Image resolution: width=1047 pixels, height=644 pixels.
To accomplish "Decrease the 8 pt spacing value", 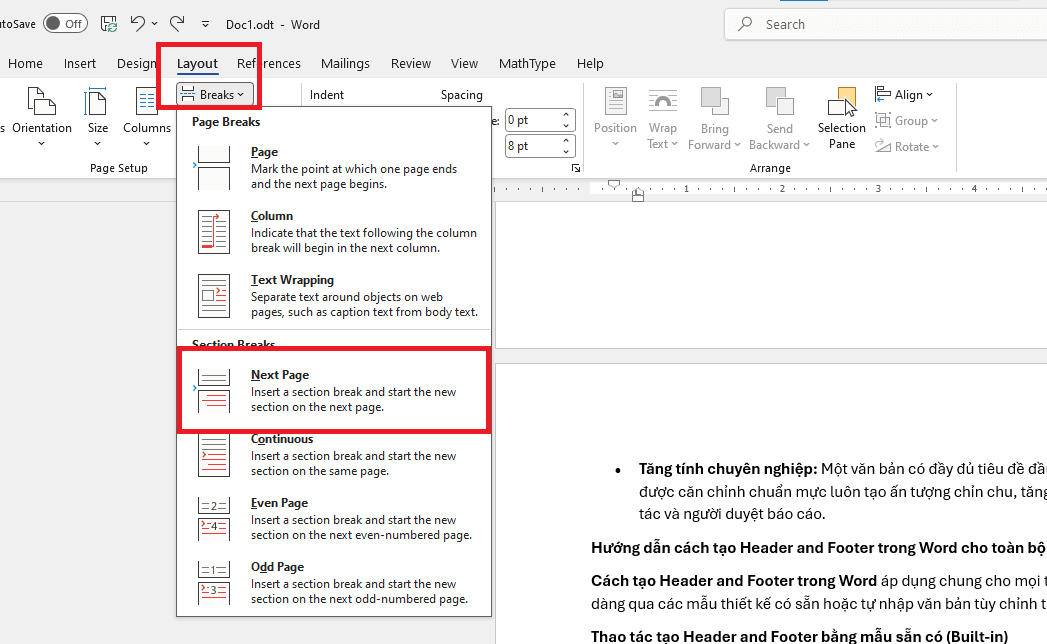I will (566, 152).
